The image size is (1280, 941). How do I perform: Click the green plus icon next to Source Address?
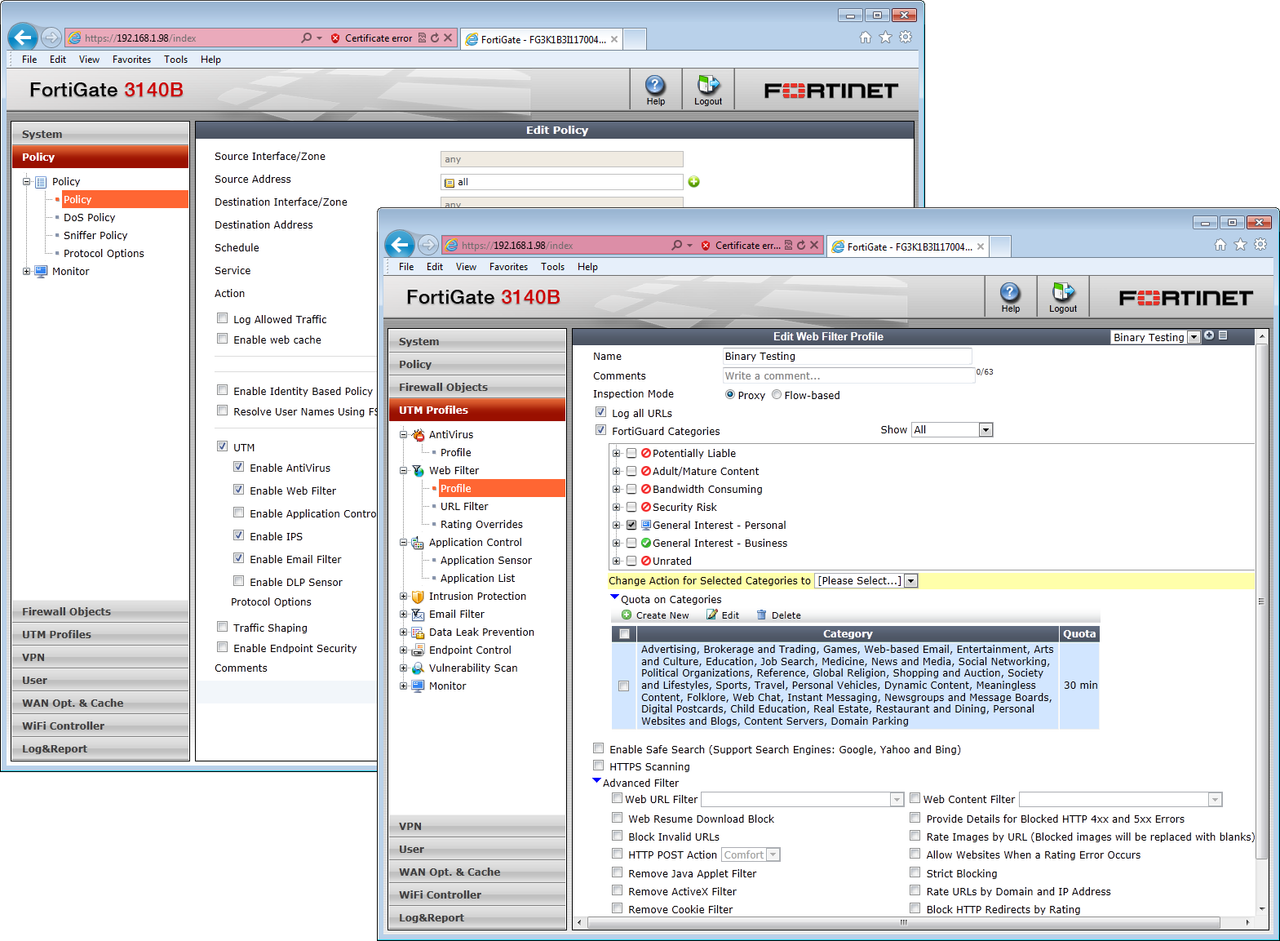coord(693,182)
